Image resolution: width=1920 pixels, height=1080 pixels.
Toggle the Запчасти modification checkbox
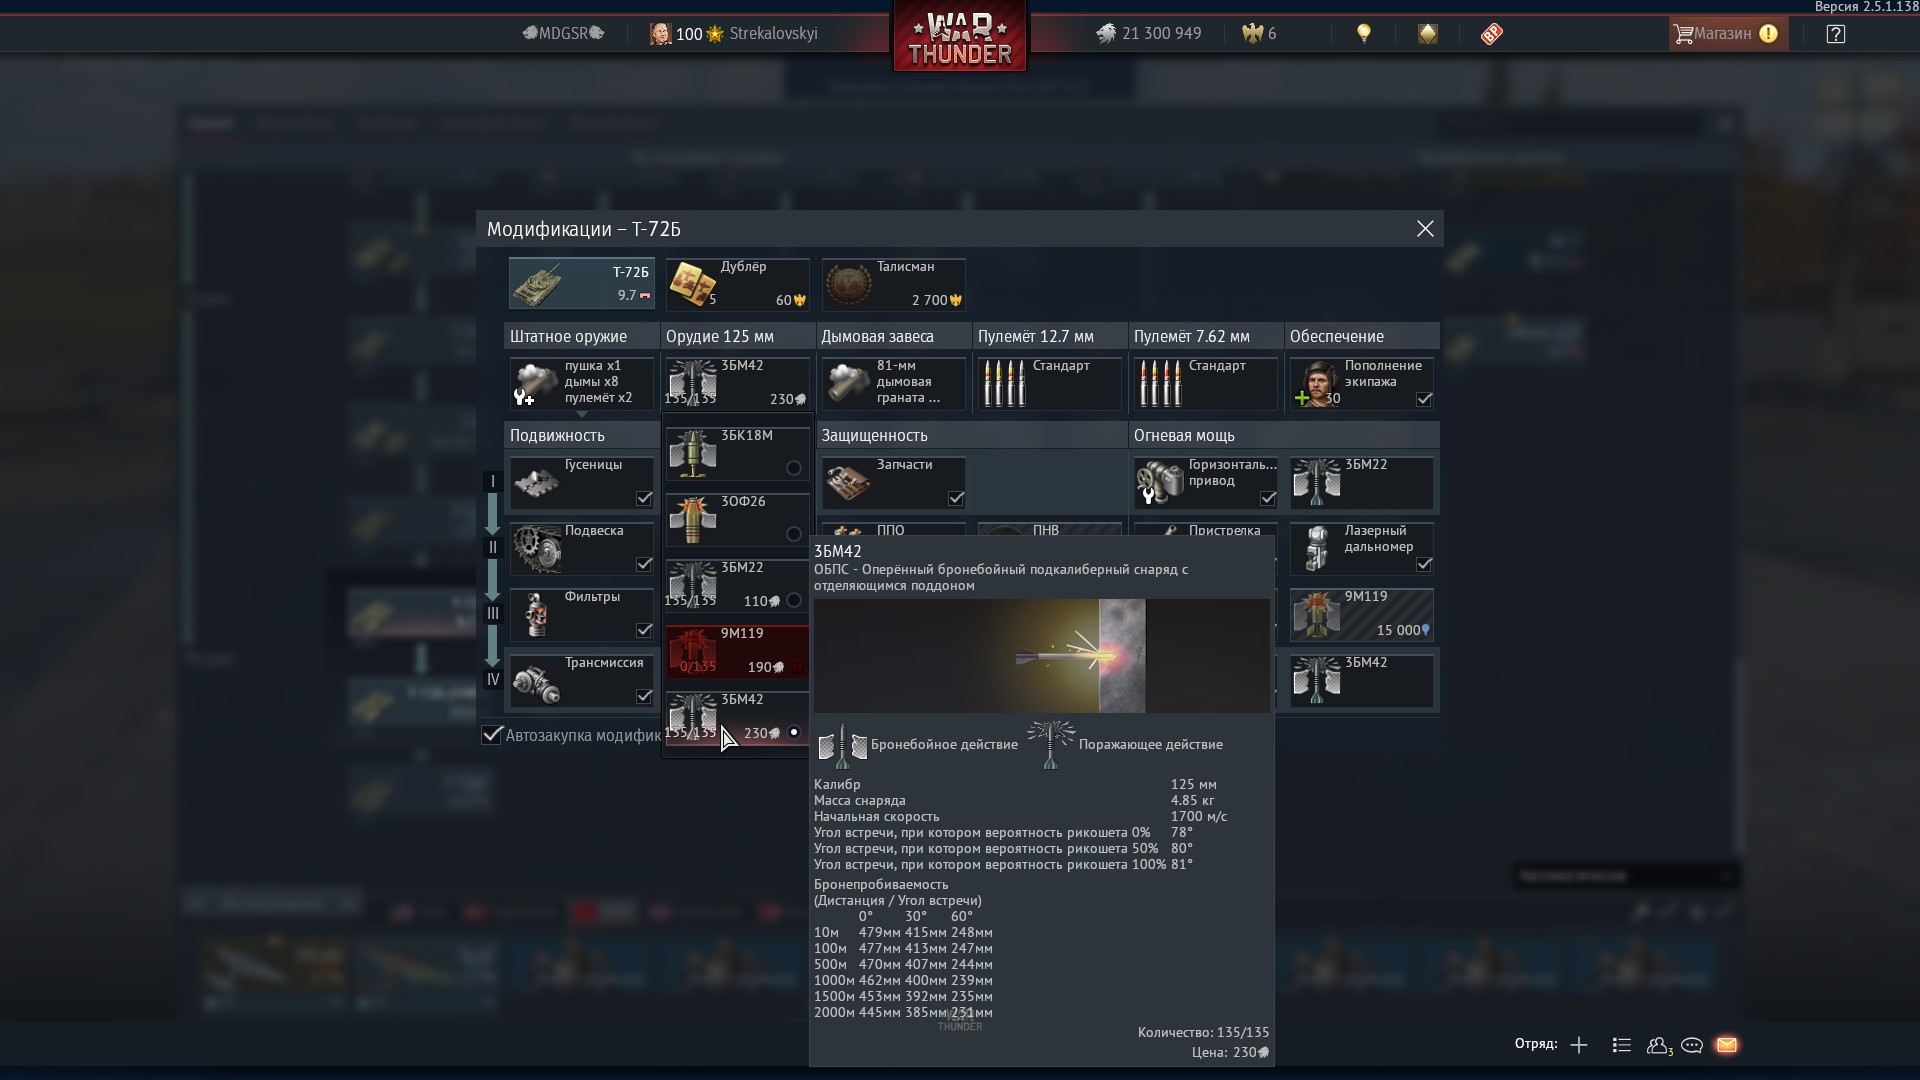[x=956, y=498]
